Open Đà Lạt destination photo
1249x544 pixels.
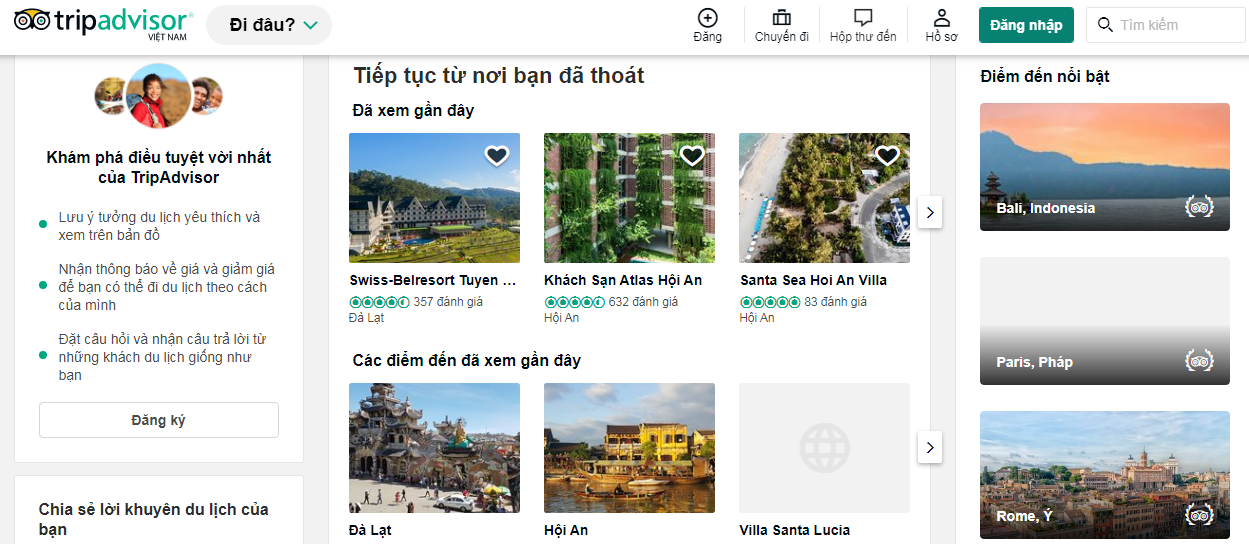434,448
